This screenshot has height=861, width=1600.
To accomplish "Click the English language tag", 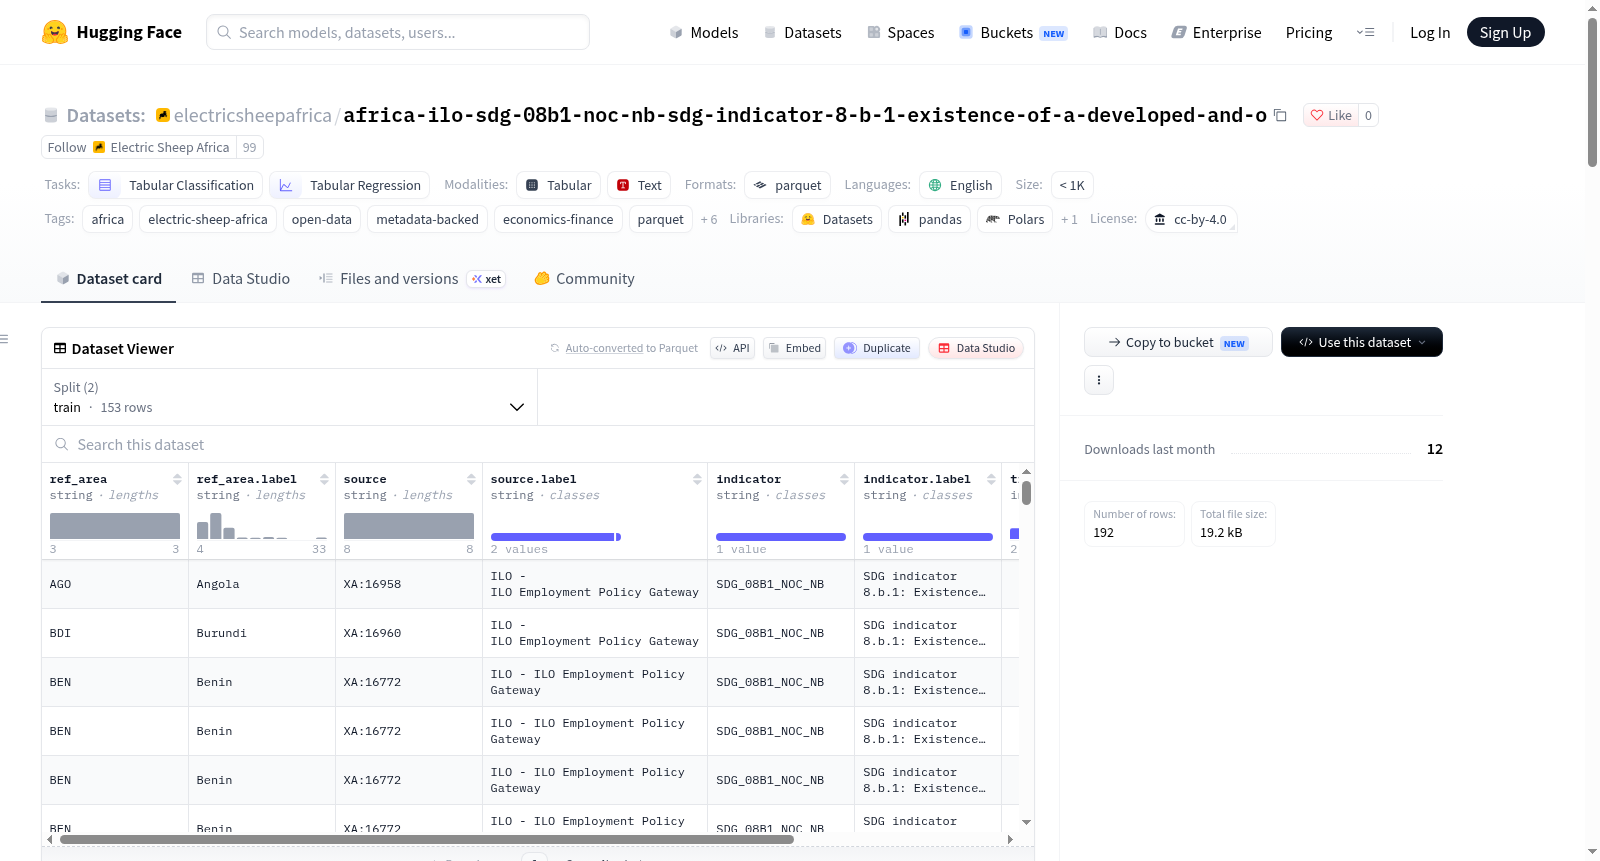I will click(x=960, y=185).
